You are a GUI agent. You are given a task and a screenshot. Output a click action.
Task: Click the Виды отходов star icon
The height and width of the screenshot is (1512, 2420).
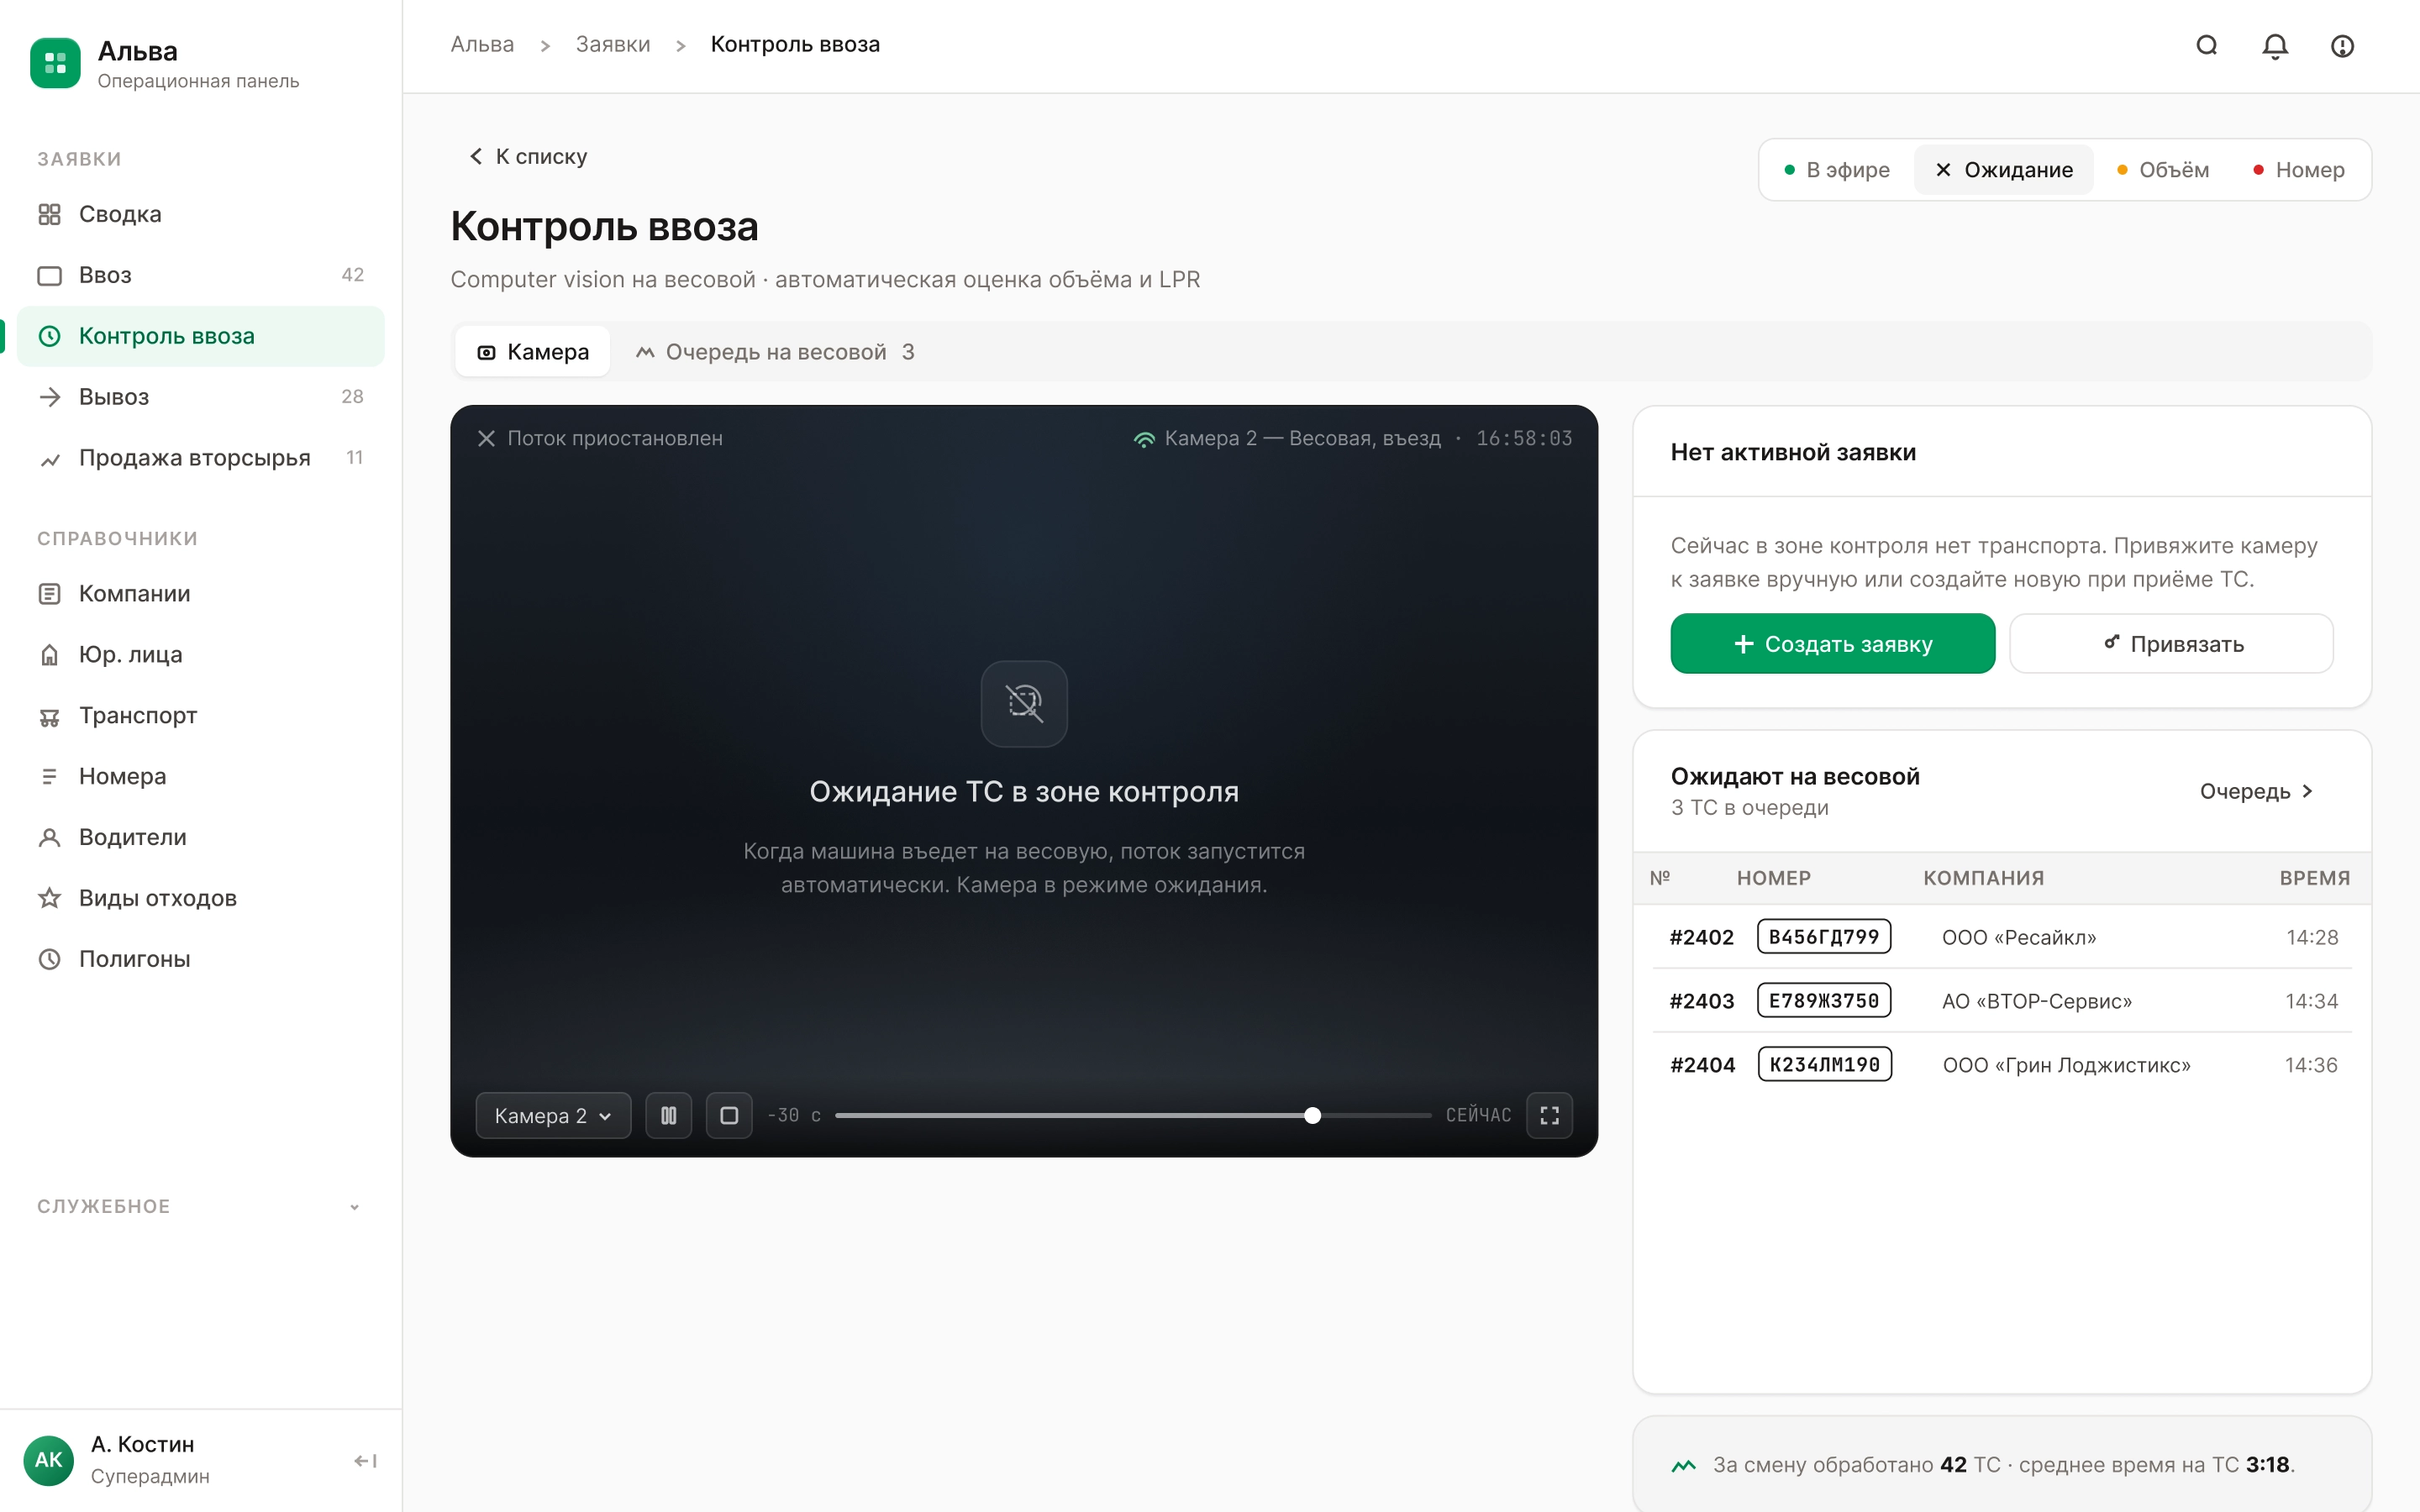point(49,898)
